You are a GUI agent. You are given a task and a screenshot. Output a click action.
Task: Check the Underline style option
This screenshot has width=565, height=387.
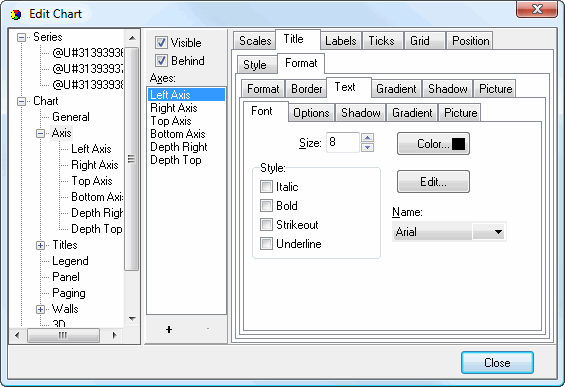pyautogui.click(x=266, y=244)
